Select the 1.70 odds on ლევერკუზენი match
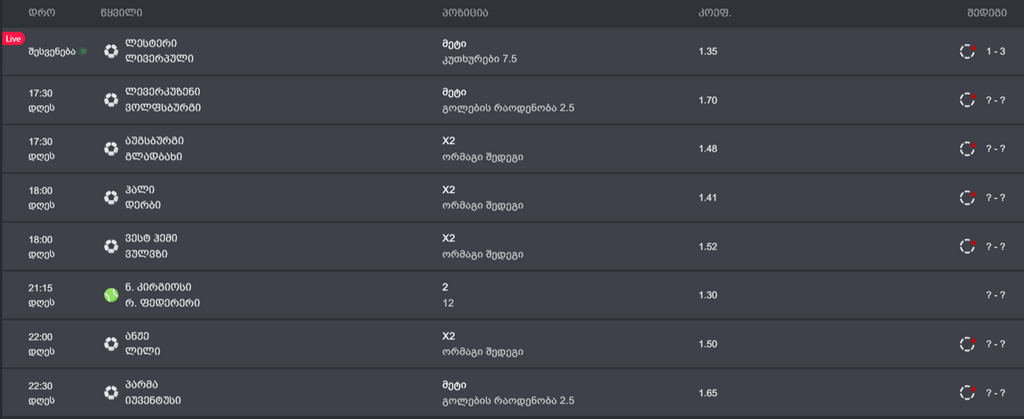This screenshot has height=419, width=1024. click(708, 100)
